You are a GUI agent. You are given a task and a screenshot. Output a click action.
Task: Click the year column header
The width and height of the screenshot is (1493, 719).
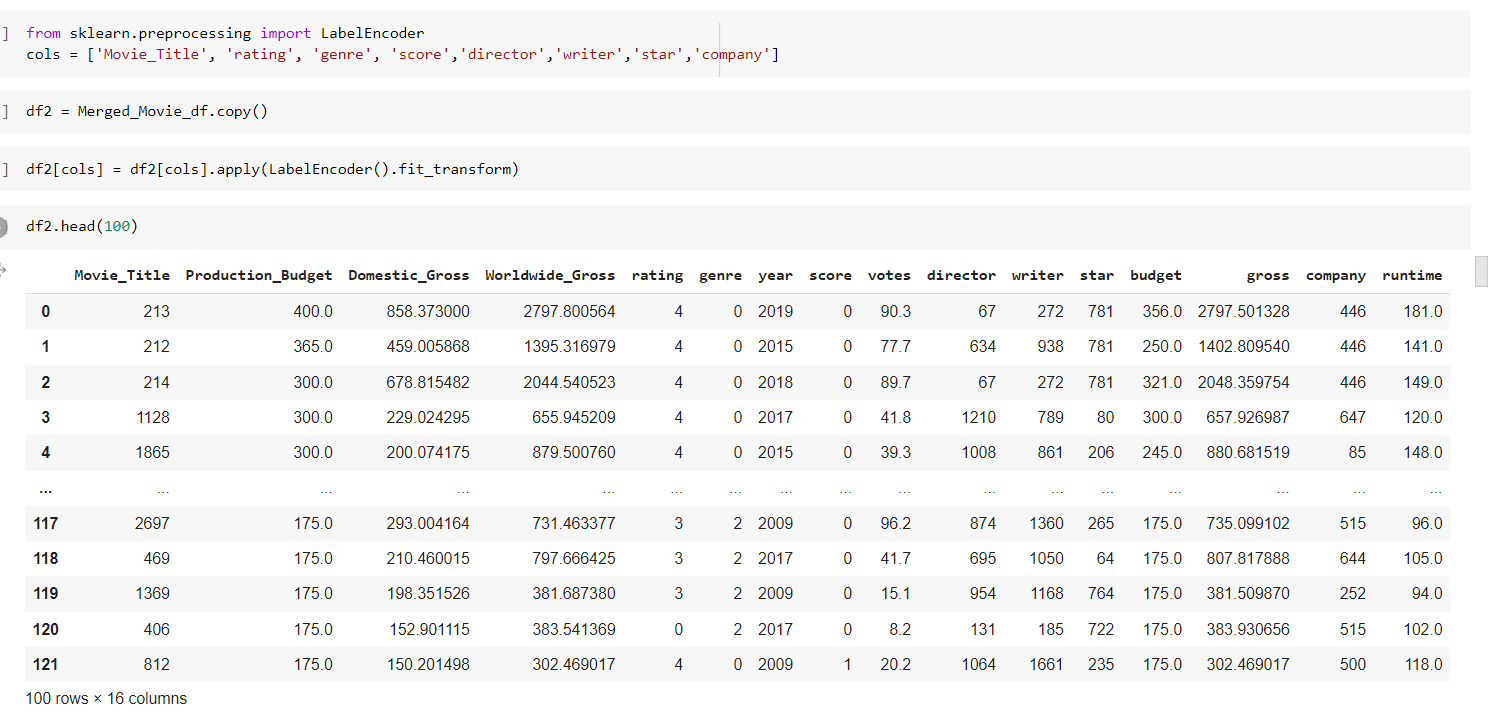[775, 275]
